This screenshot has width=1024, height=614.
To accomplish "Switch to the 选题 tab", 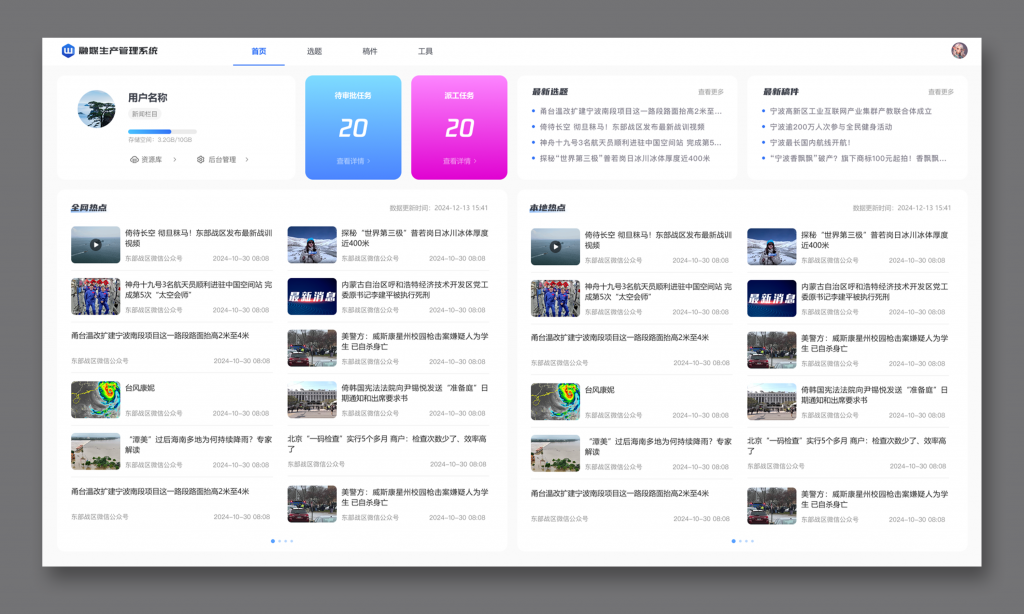I will pyautogui.click(x=314, y=51).
